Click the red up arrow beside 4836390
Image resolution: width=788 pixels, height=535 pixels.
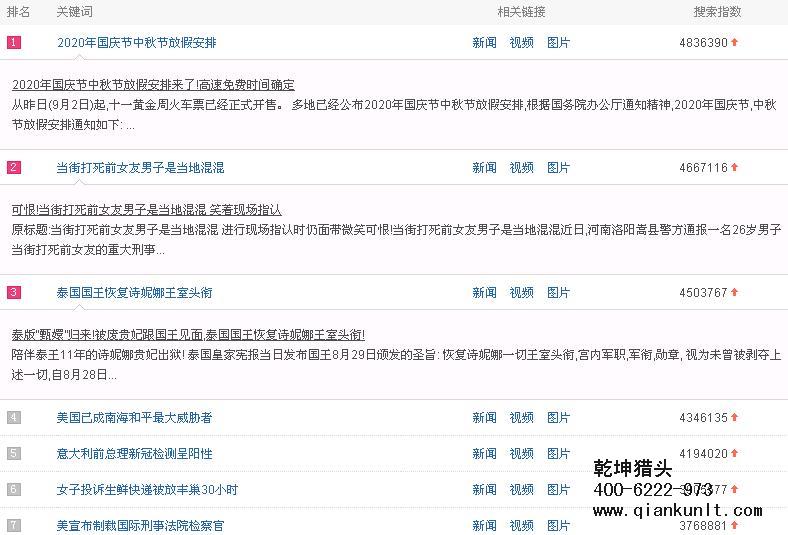click(734, 43)
